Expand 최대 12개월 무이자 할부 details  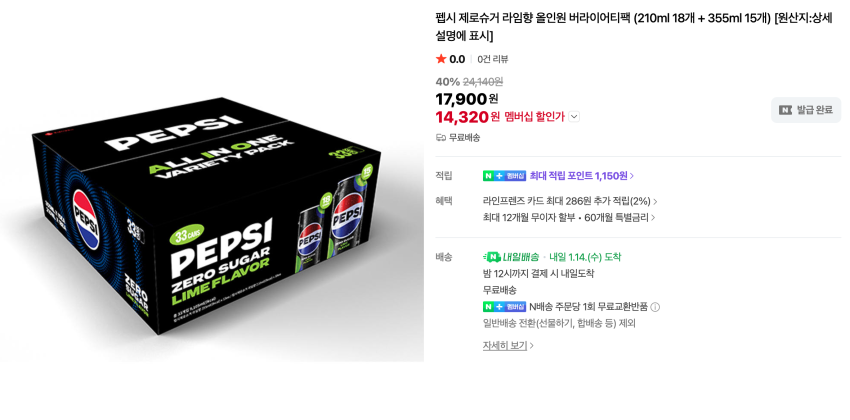click(x=569, y=217)
